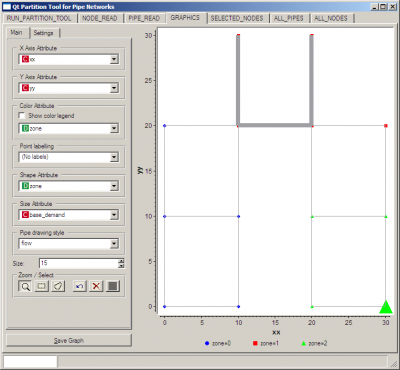Screen dimensions: 400x370
Task: Open the RUN_PARTITION_TOOL tab
Action: point(39,18)
